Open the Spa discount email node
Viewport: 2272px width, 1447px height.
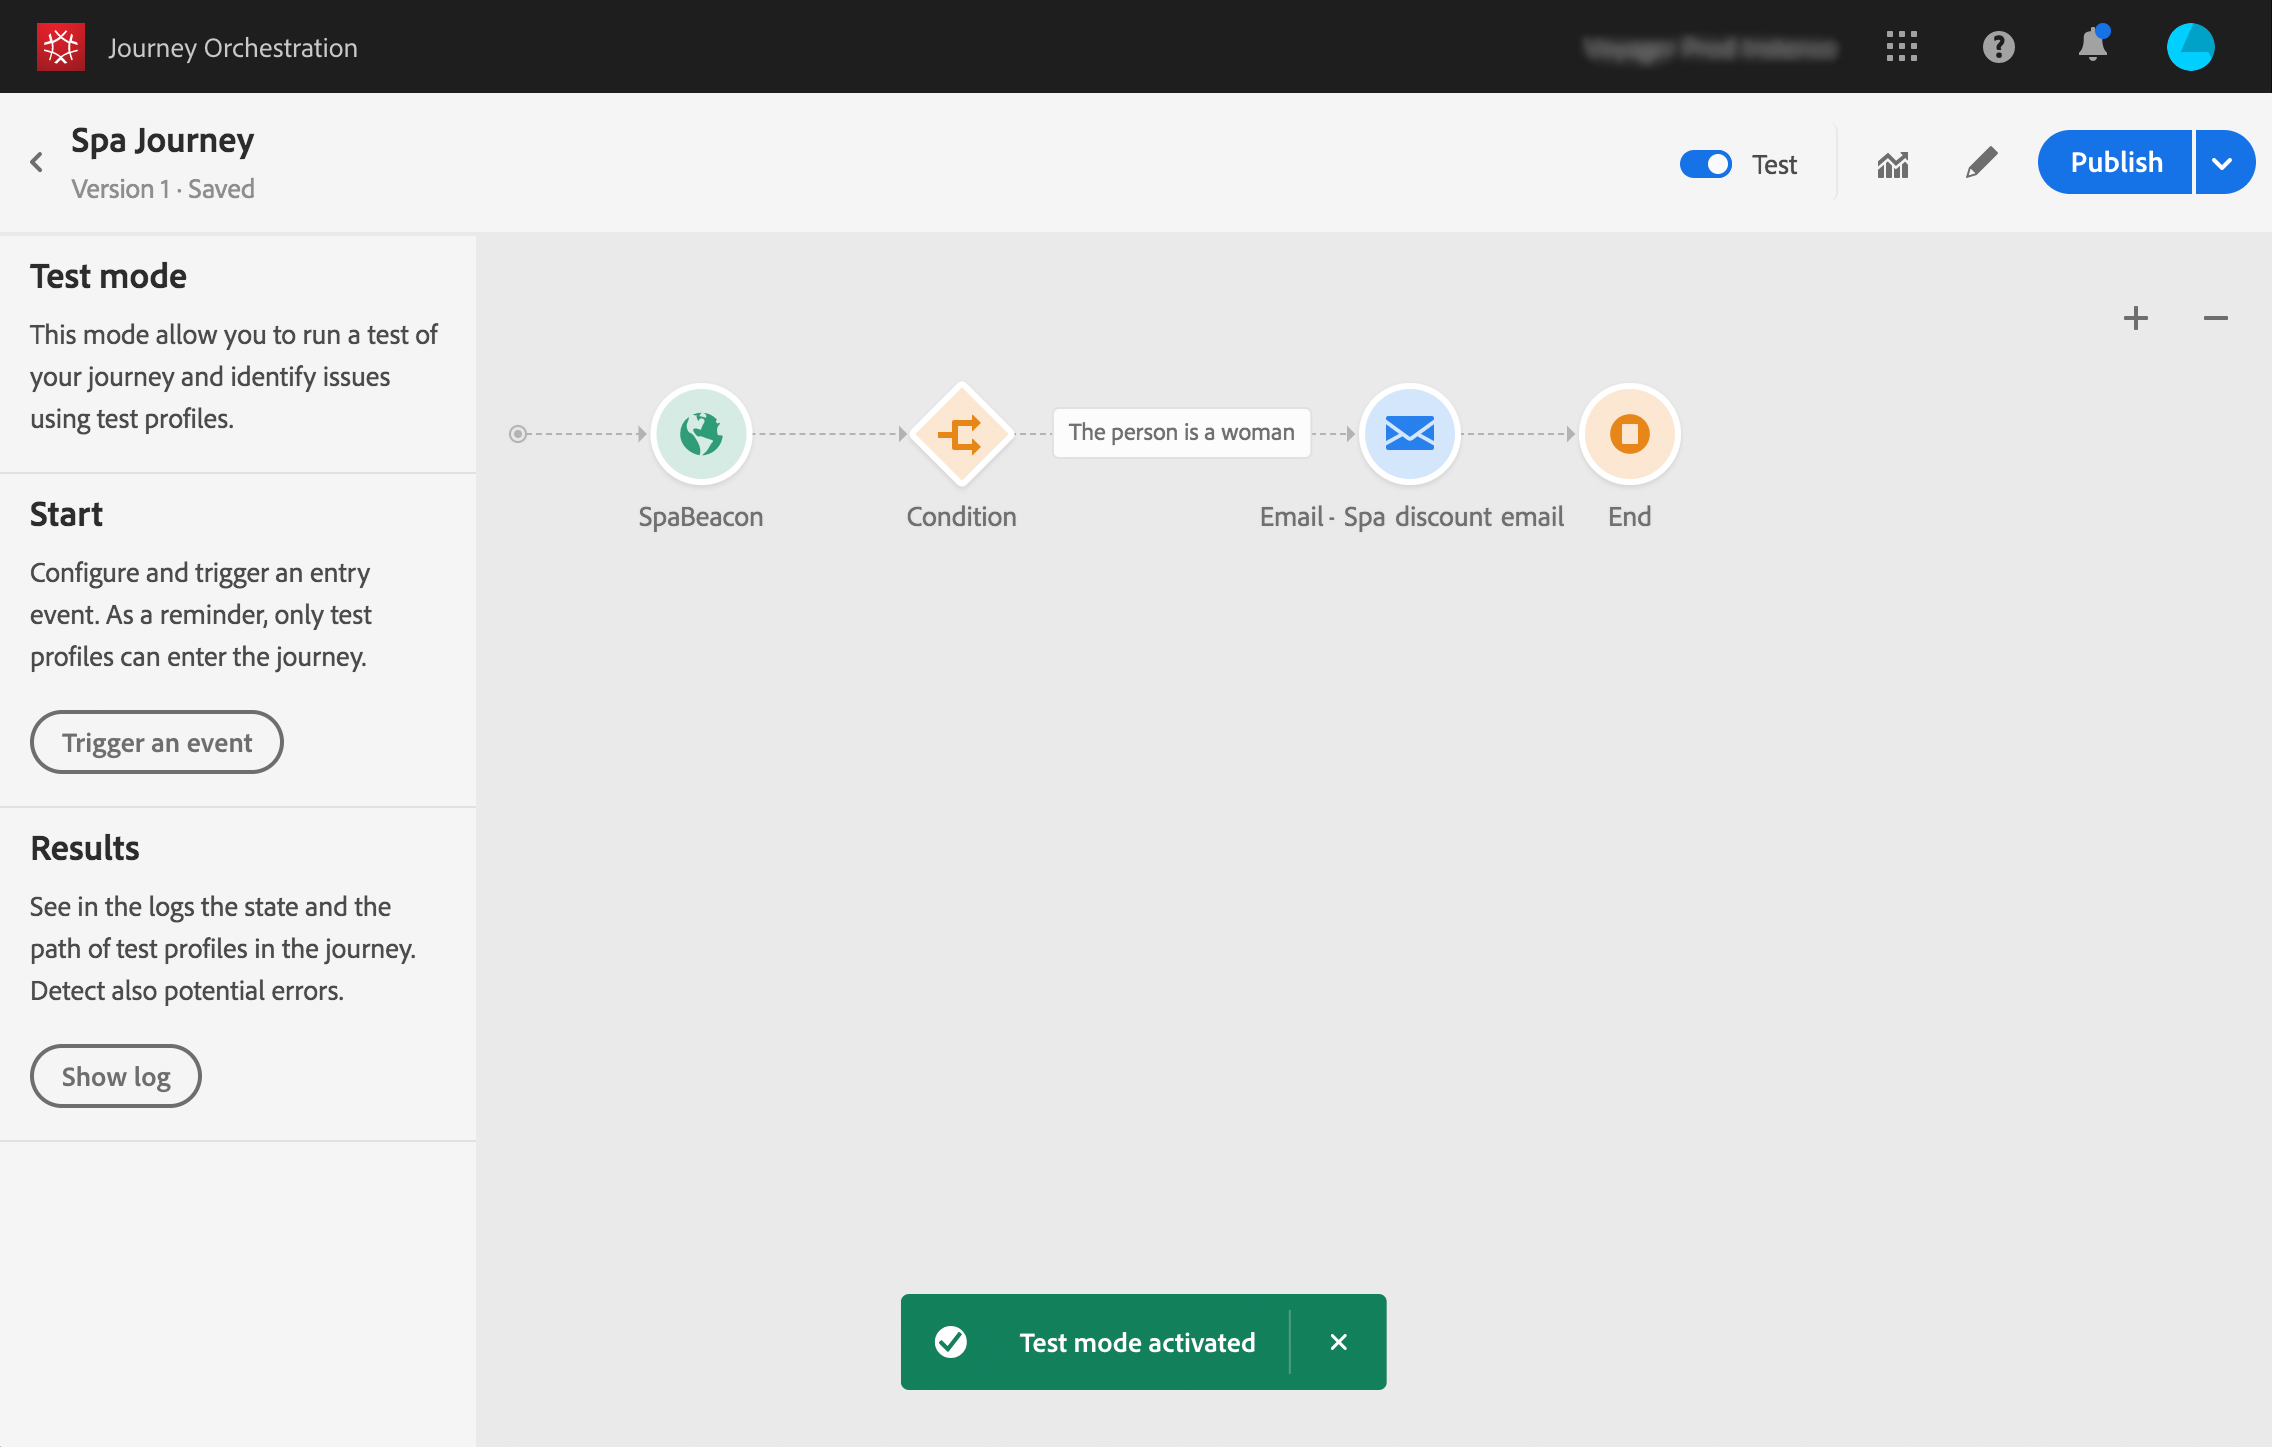pos(1409,434)
